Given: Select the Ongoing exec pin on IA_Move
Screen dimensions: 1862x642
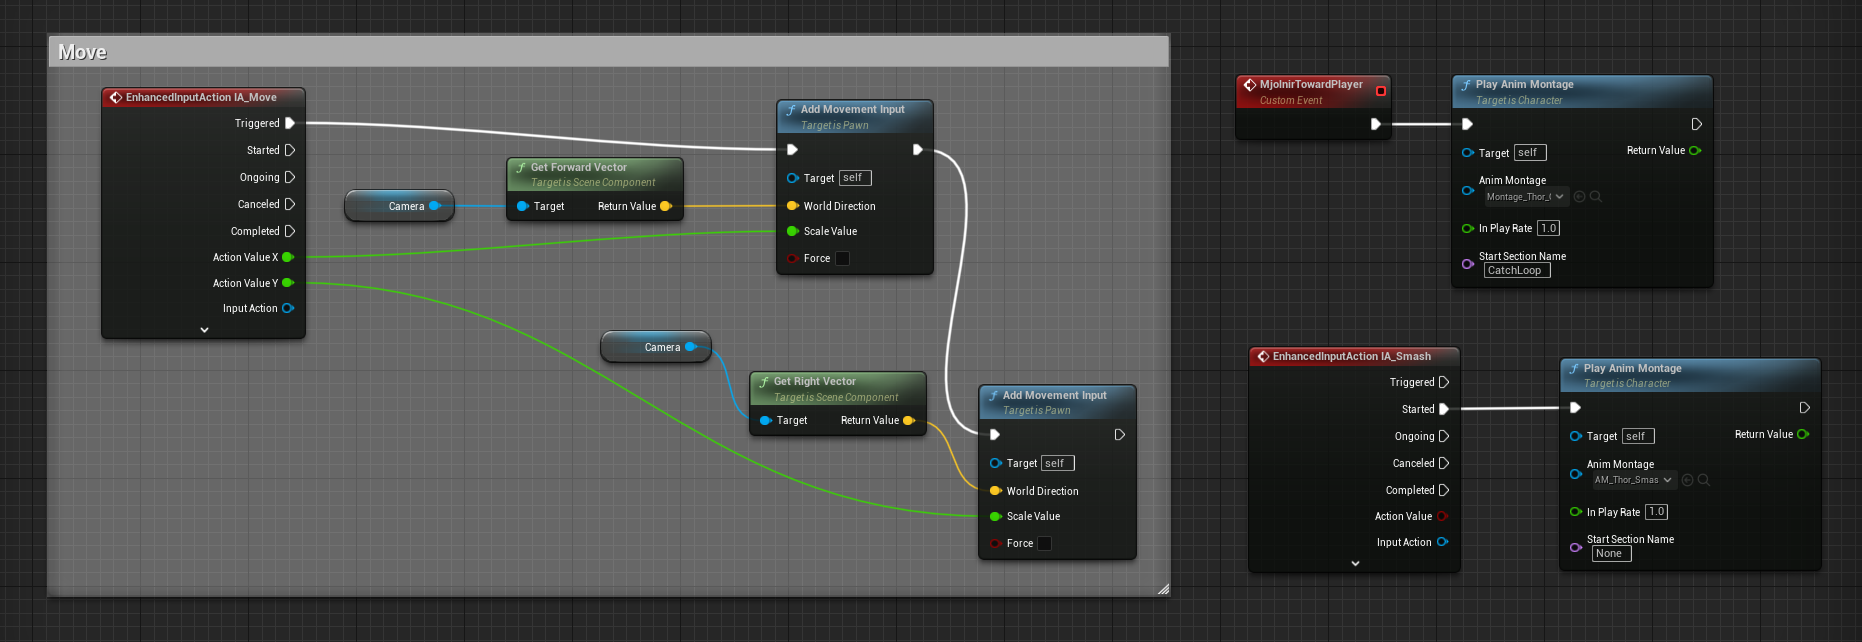Looking at the screenshot, I should (x=290, y=177).
